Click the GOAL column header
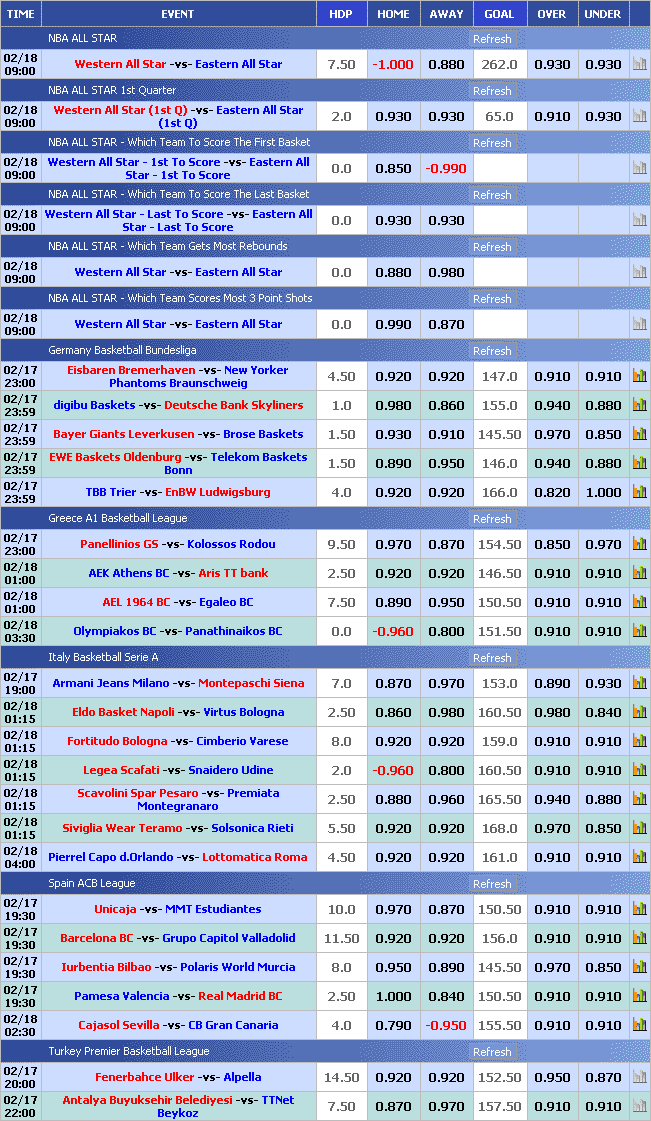The height and width of the screenshot is (1121, 651). 499,14
